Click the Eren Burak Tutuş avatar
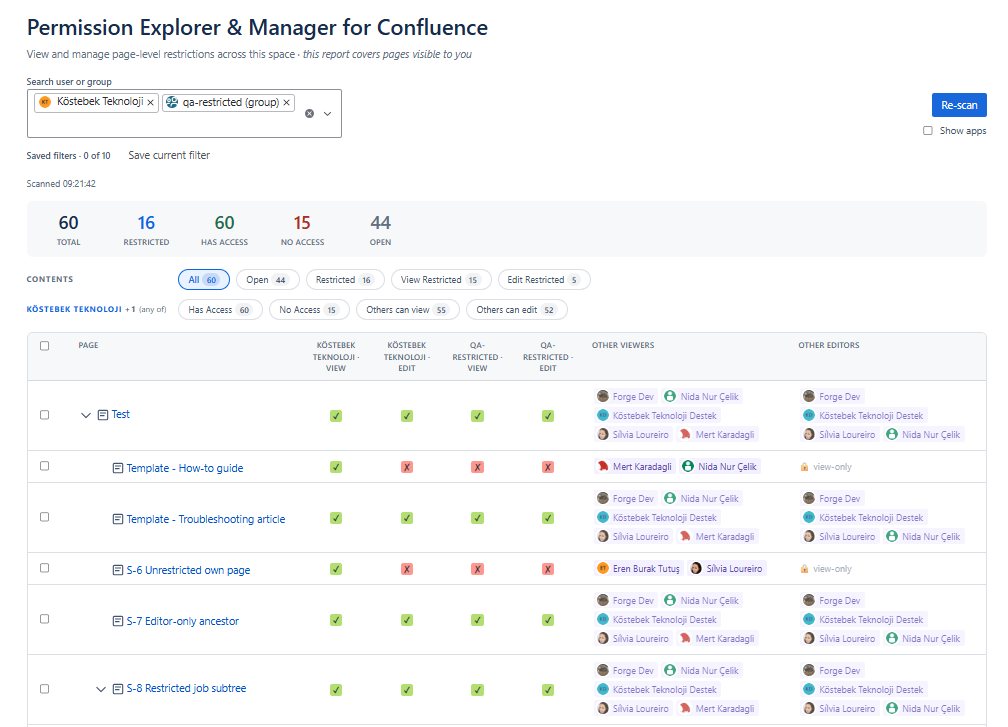Screen dimensions: 1008x727 tap(602, 568)
